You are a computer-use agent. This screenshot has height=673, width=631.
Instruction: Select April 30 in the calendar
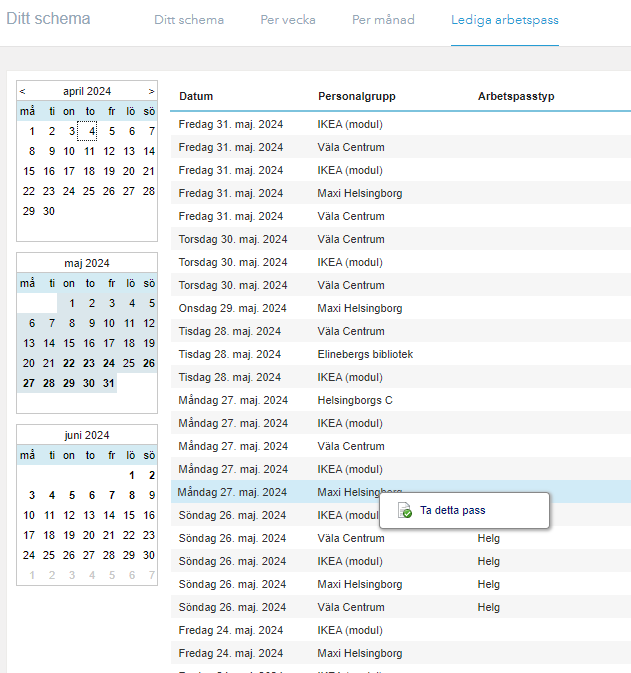[49, 211]
